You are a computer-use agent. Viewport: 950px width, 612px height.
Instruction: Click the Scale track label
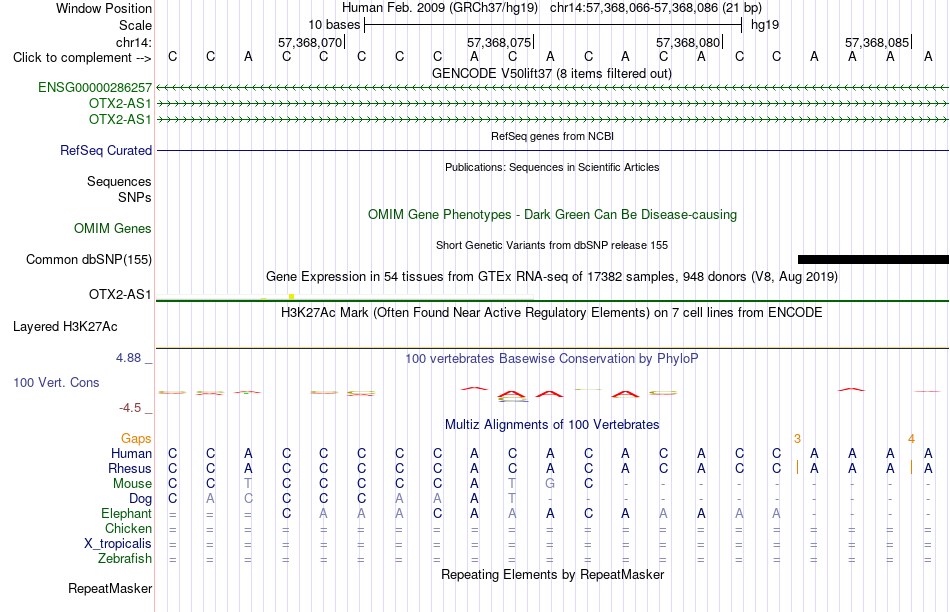(x=135, y=25)
